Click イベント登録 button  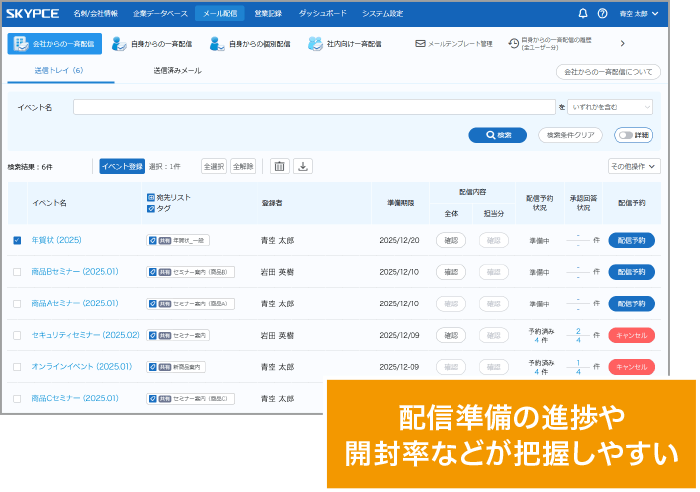point(122,167)
